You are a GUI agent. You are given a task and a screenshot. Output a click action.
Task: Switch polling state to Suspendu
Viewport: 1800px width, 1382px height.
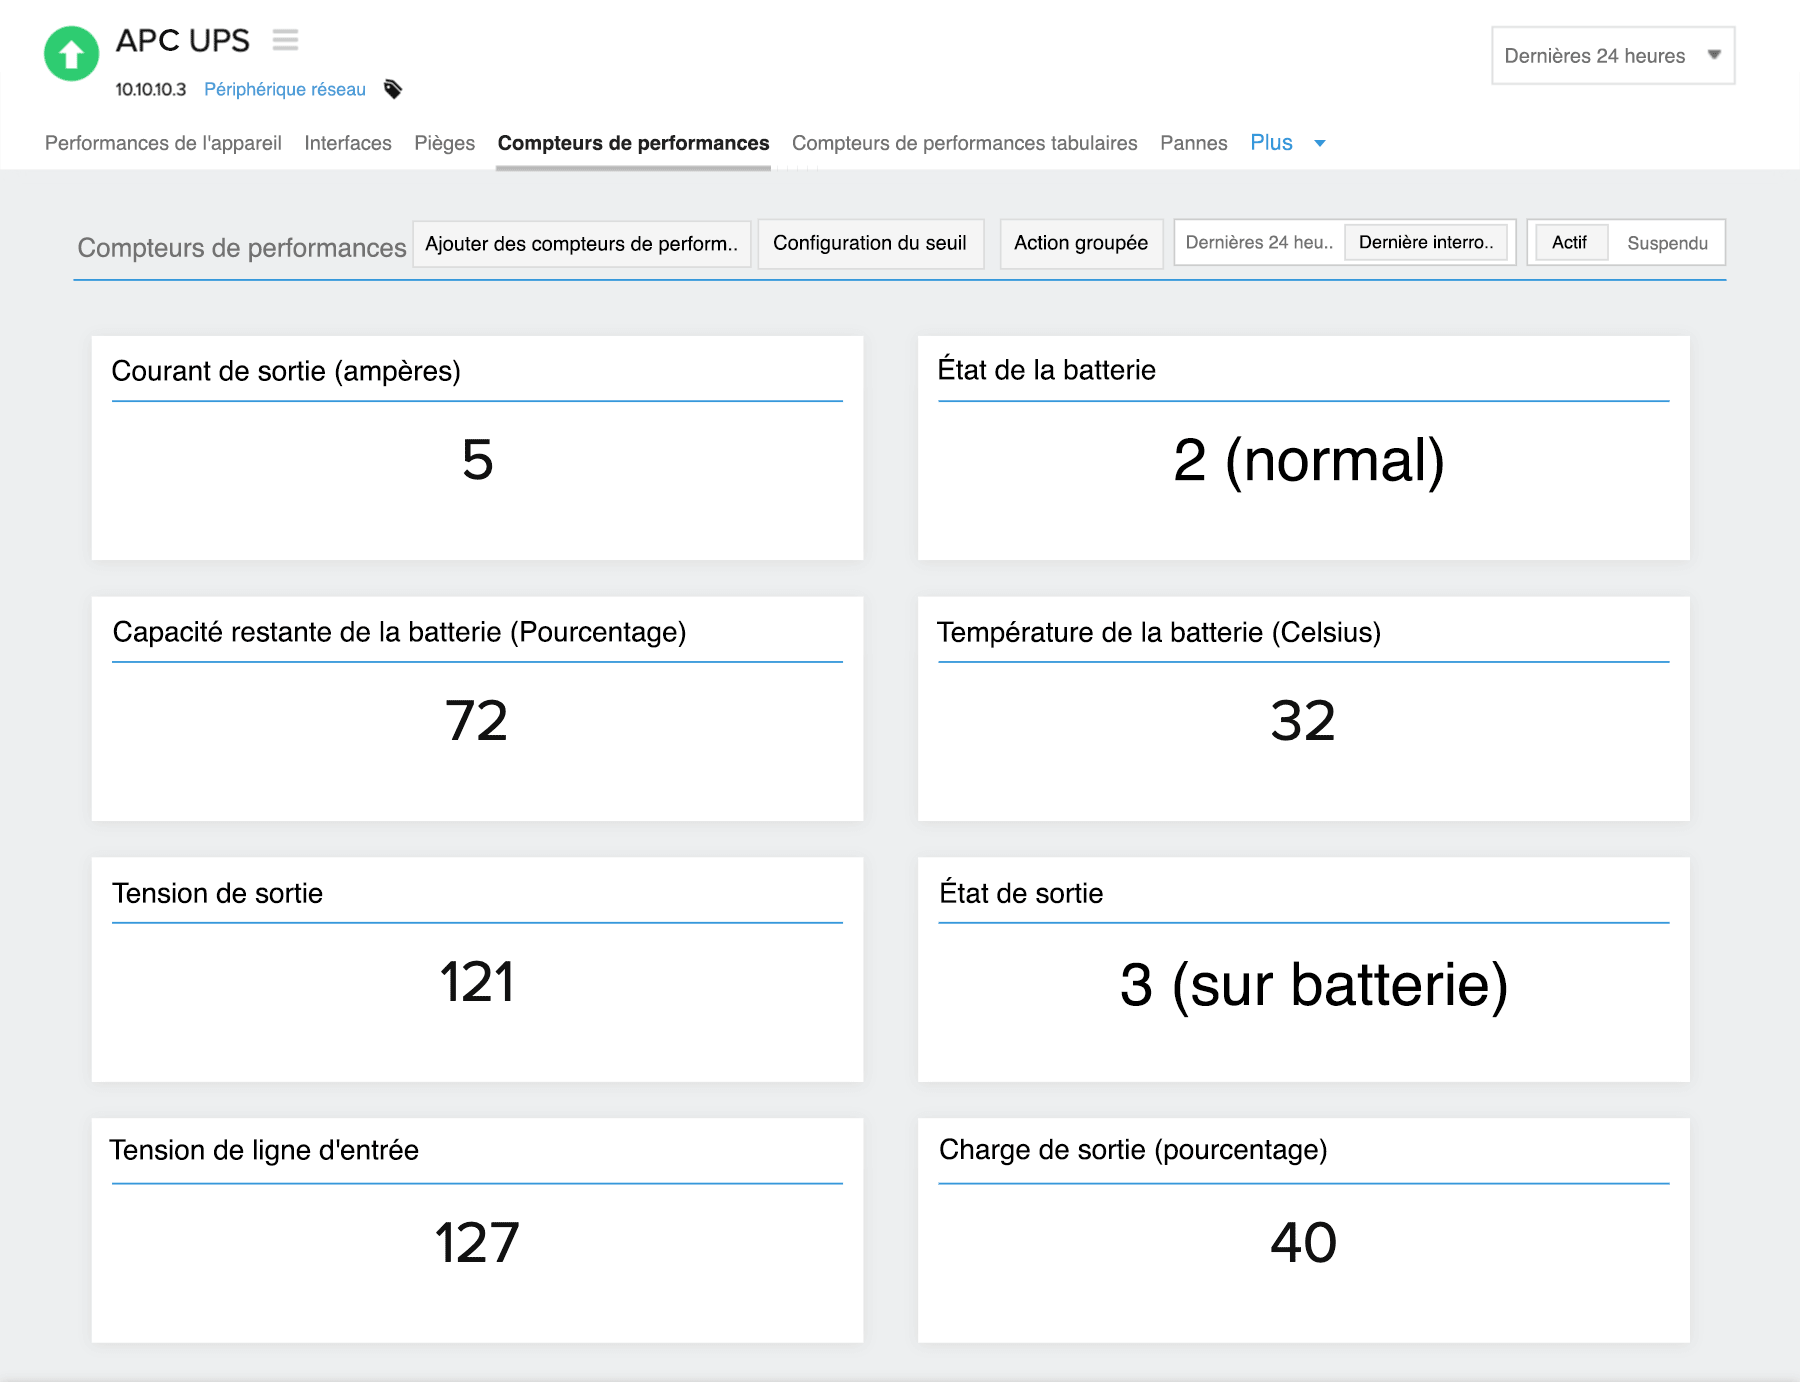[x=1666, y=242]
